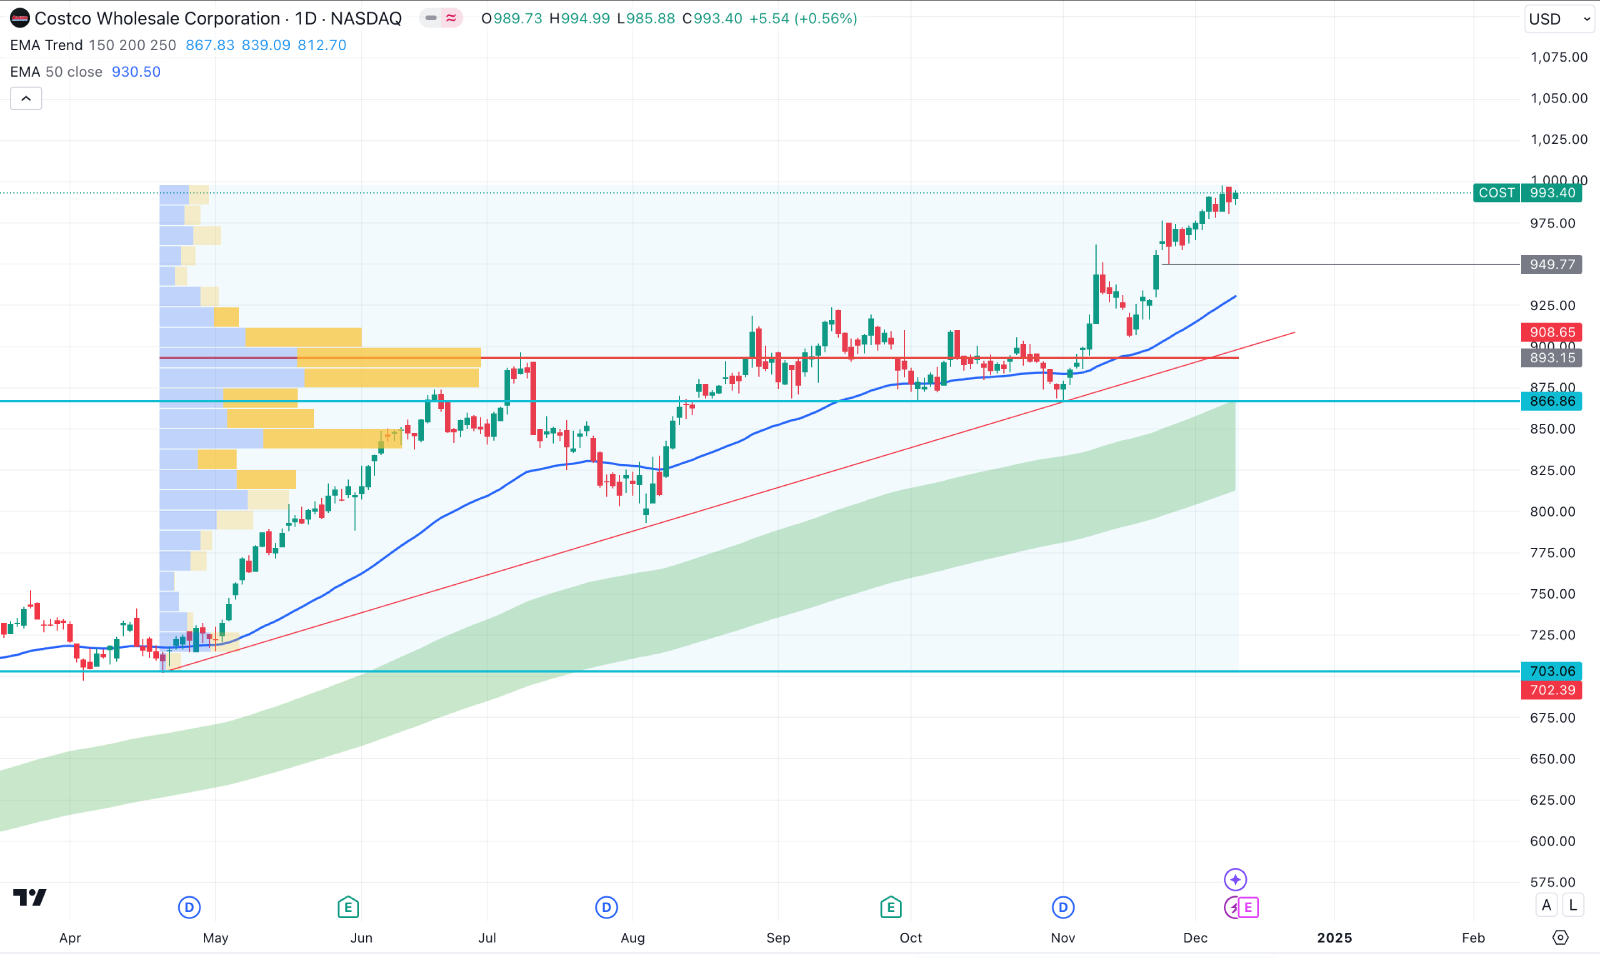Open the earnings marker near June
Image resolution: width=1600 pixels, height=958 pixels.
pos(348,907)
